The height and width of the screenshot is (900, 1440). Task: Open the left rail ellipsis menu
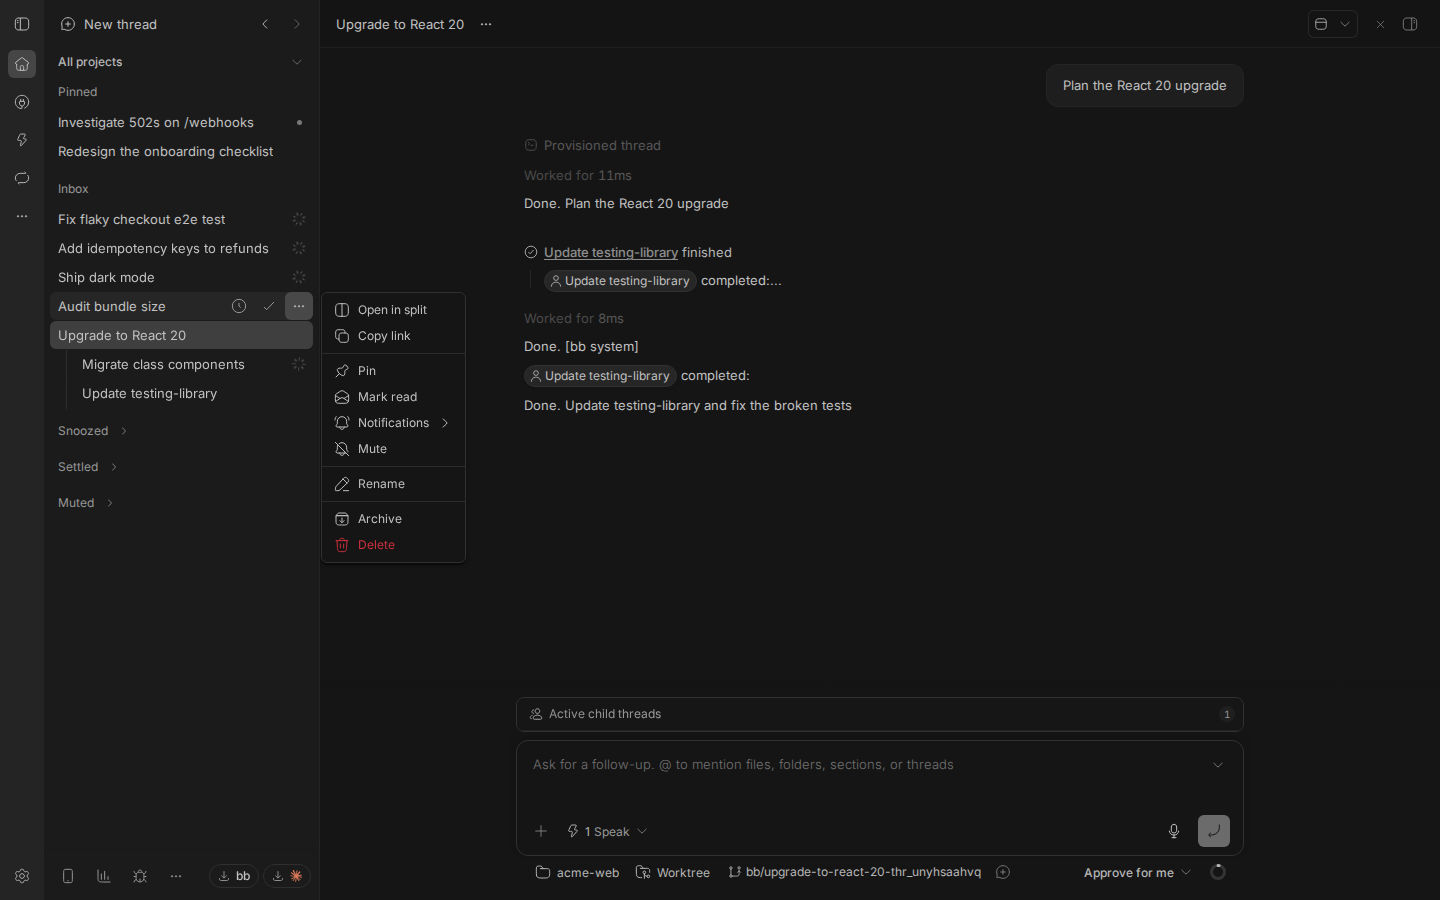point(22,216)
